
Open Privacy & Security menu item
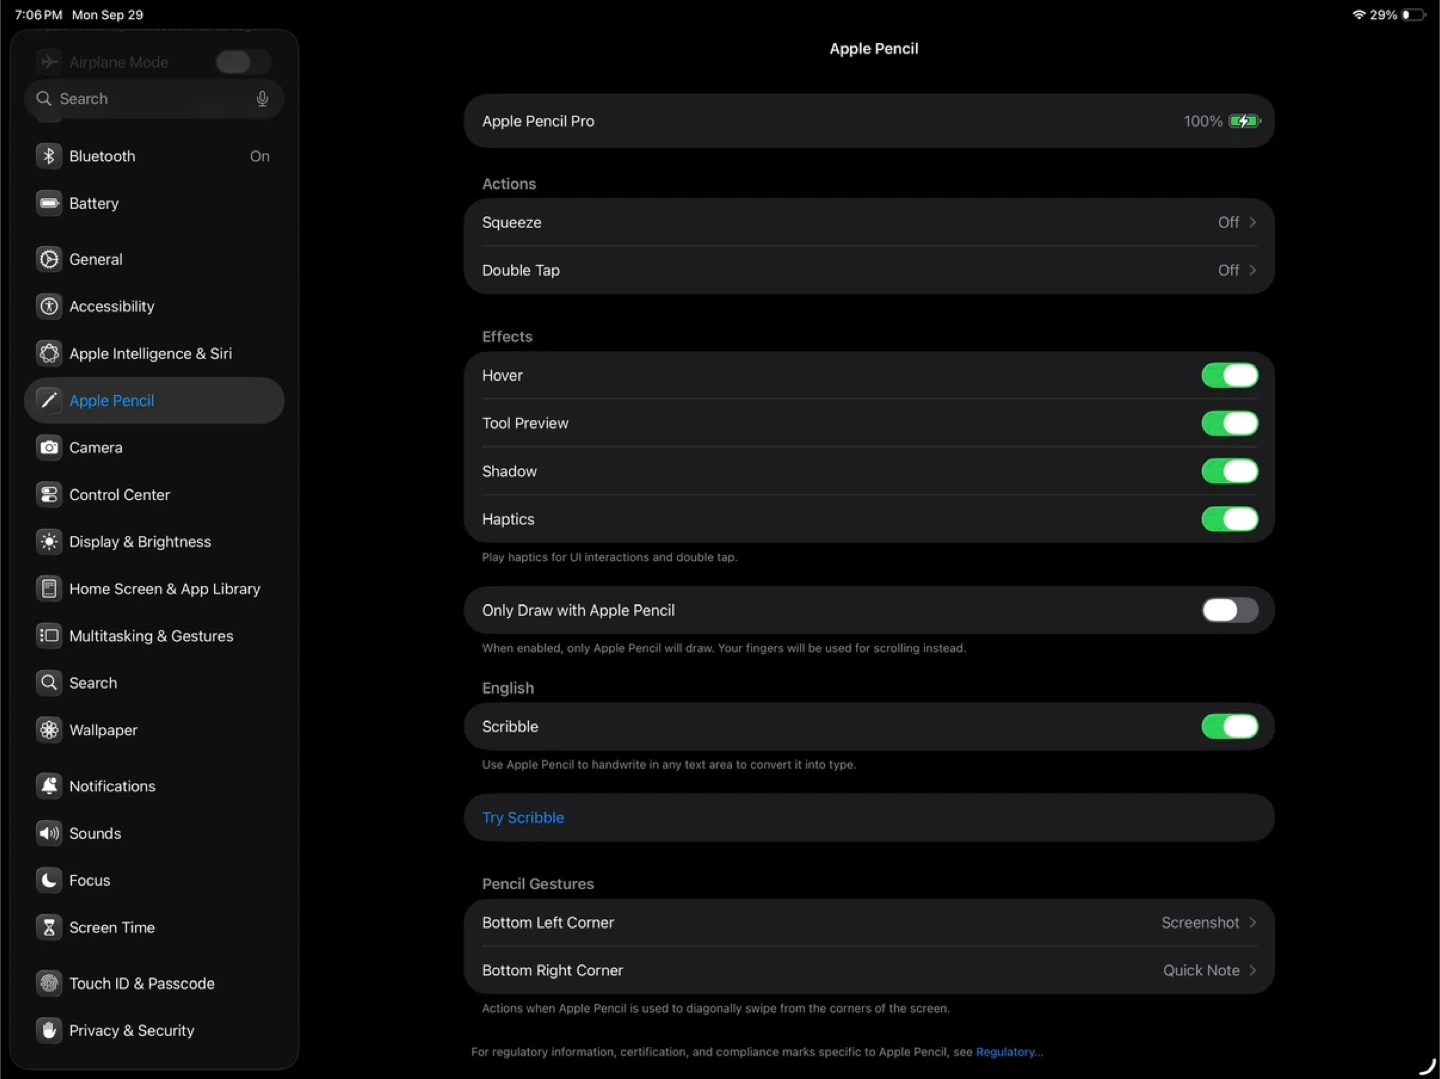coord(131,1031)
